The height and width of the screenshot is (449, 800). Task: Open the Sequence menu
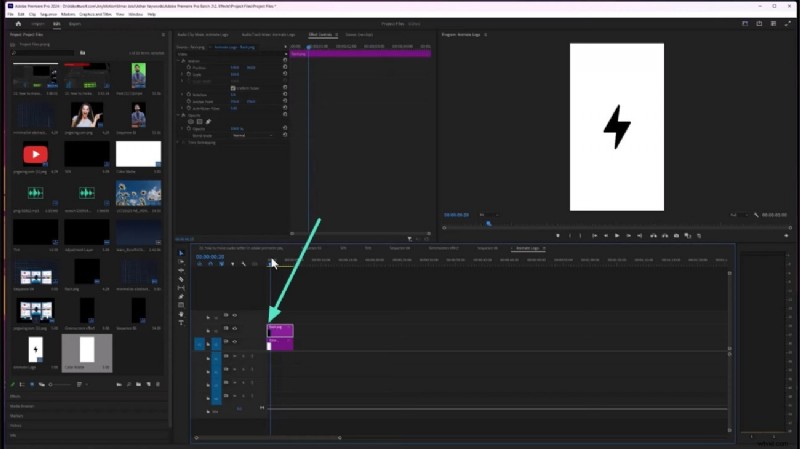(48, 14)
